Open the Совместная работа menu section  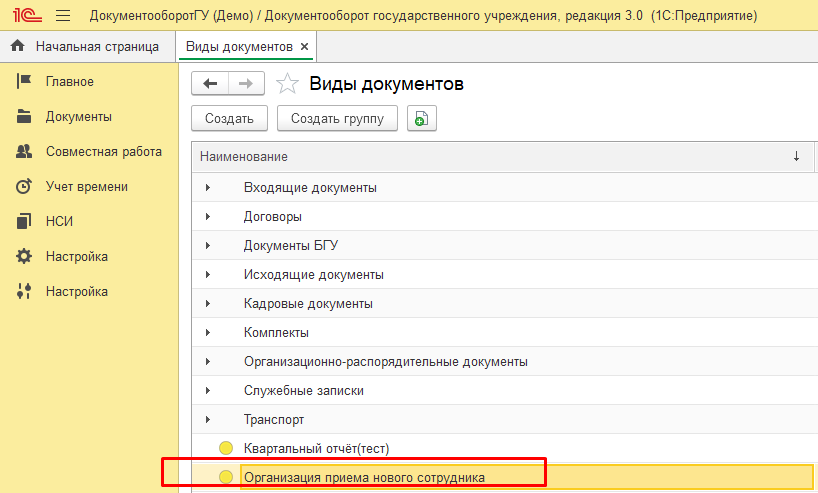[x=104, y=151]
